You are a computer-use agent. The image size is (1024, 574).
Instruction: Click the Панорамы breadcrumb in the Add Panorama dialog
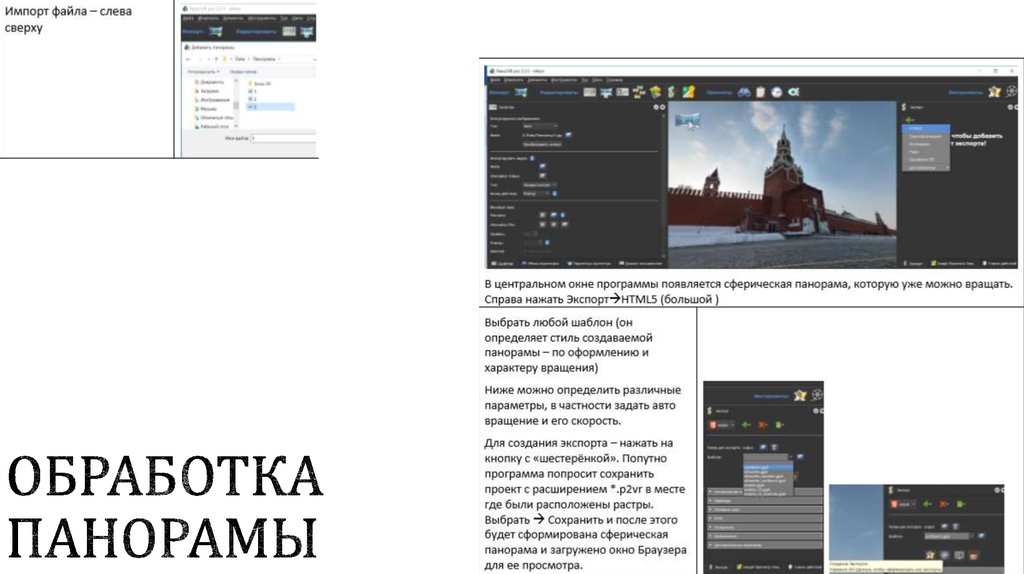(264, 59)
